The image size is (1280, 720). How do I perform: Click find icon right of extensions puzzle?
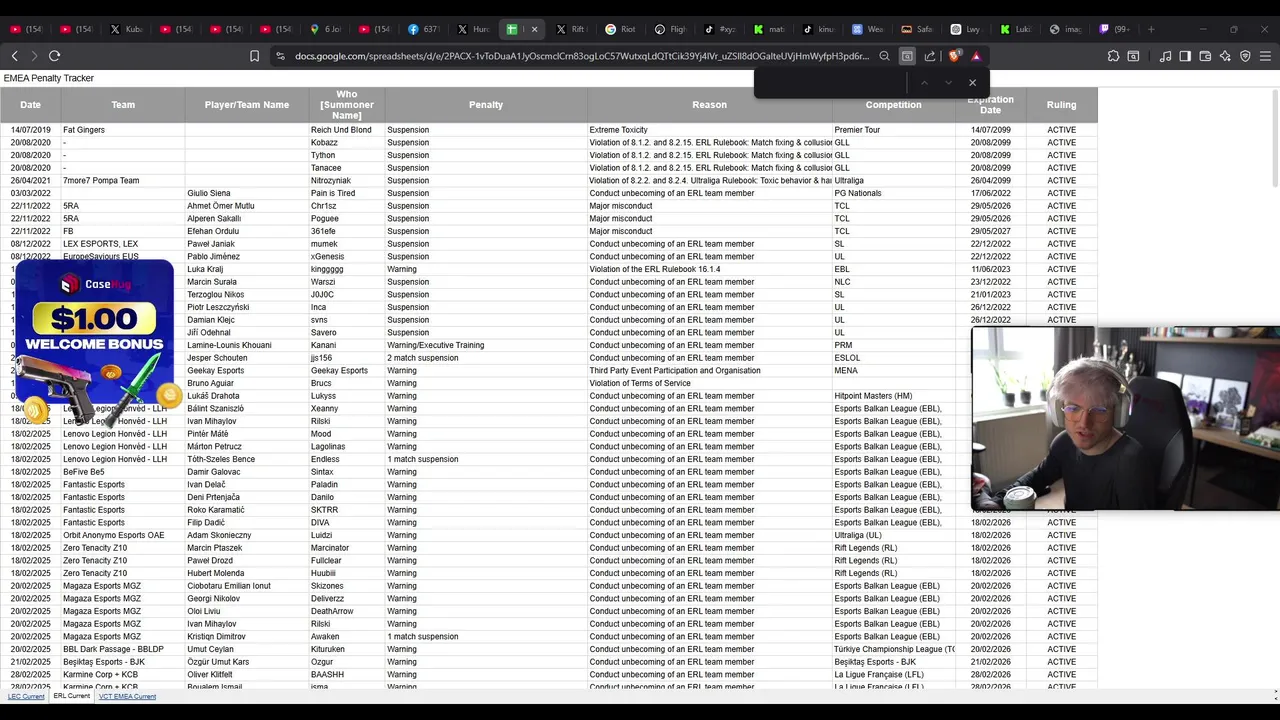tap(1133, 56)
